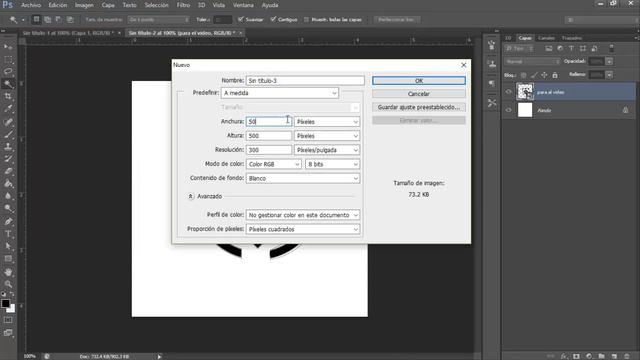Open Contenido de fondo dropdown
Viewport: 640px width, 360px height.
[303, 178]
